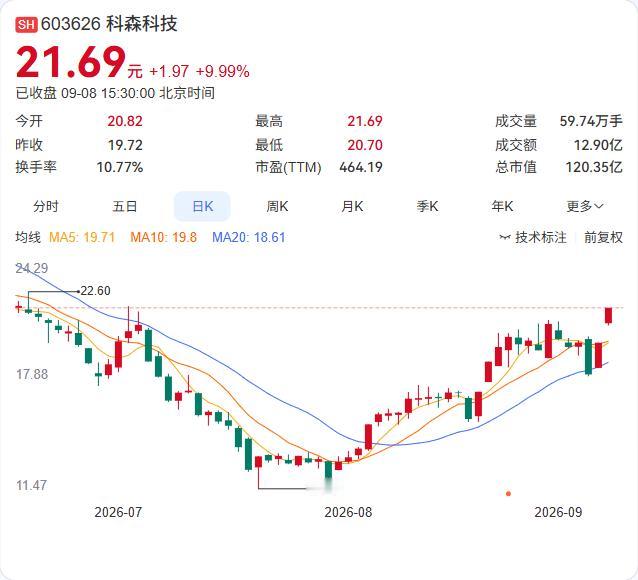This screenshot has height=580, width=638.
Task: Click the 均线 label
Action: [x=28, y=237]
